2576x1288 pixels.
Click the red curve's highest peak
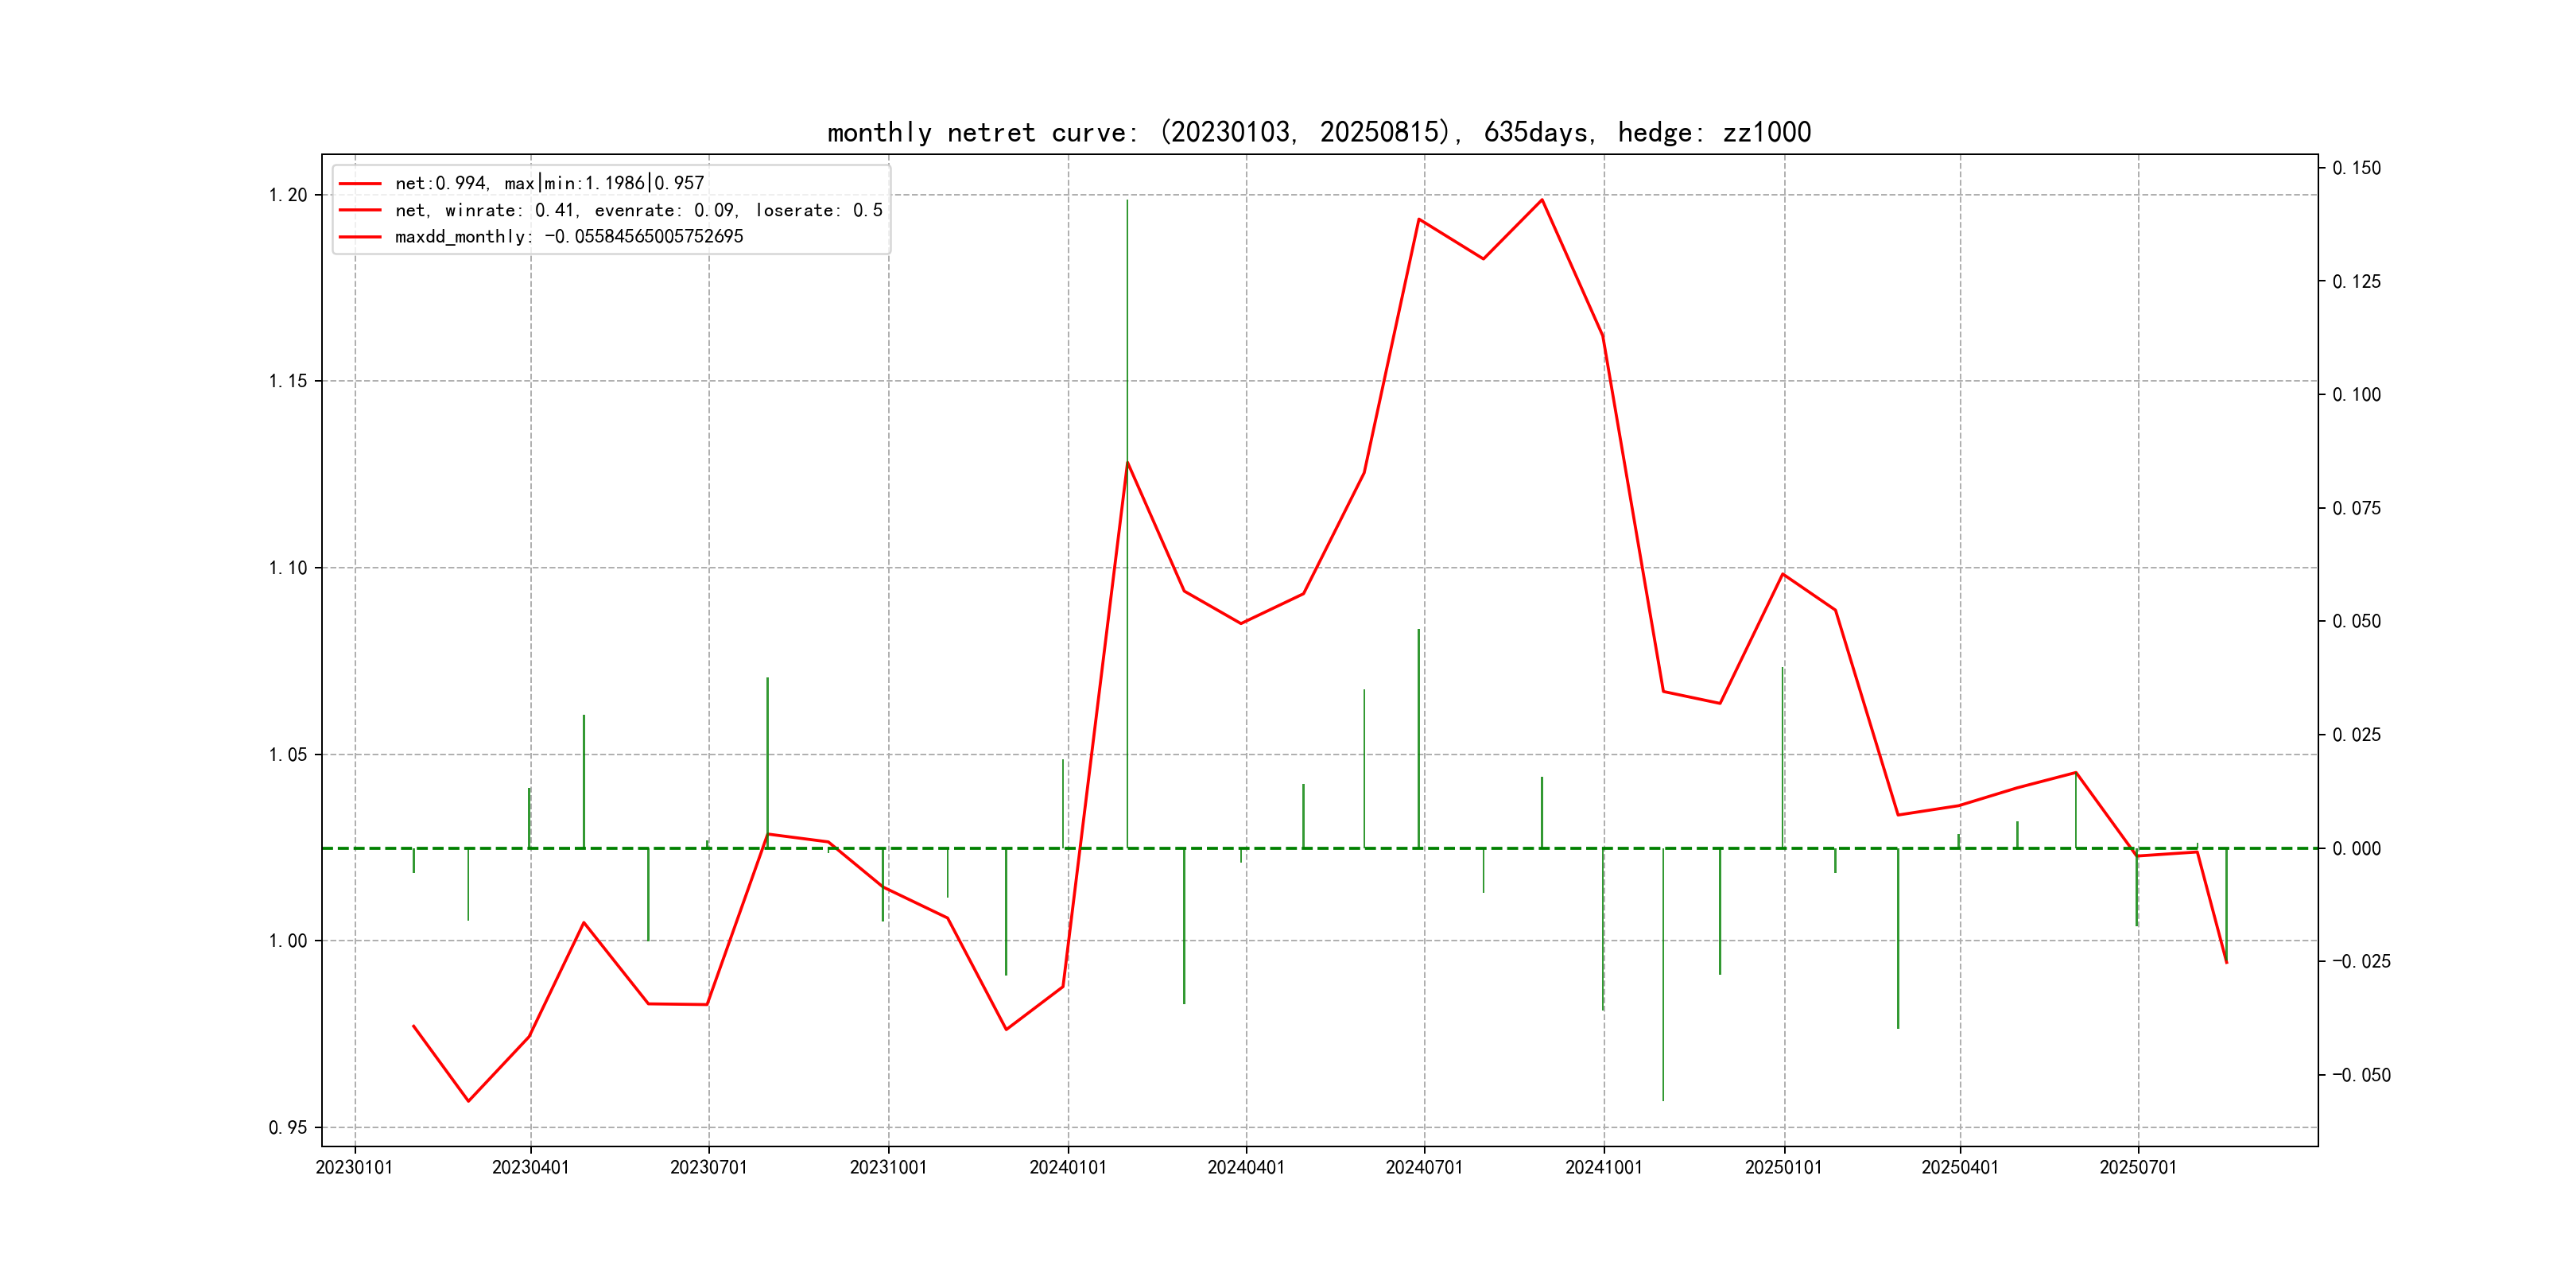click(x=1541, y=200)
